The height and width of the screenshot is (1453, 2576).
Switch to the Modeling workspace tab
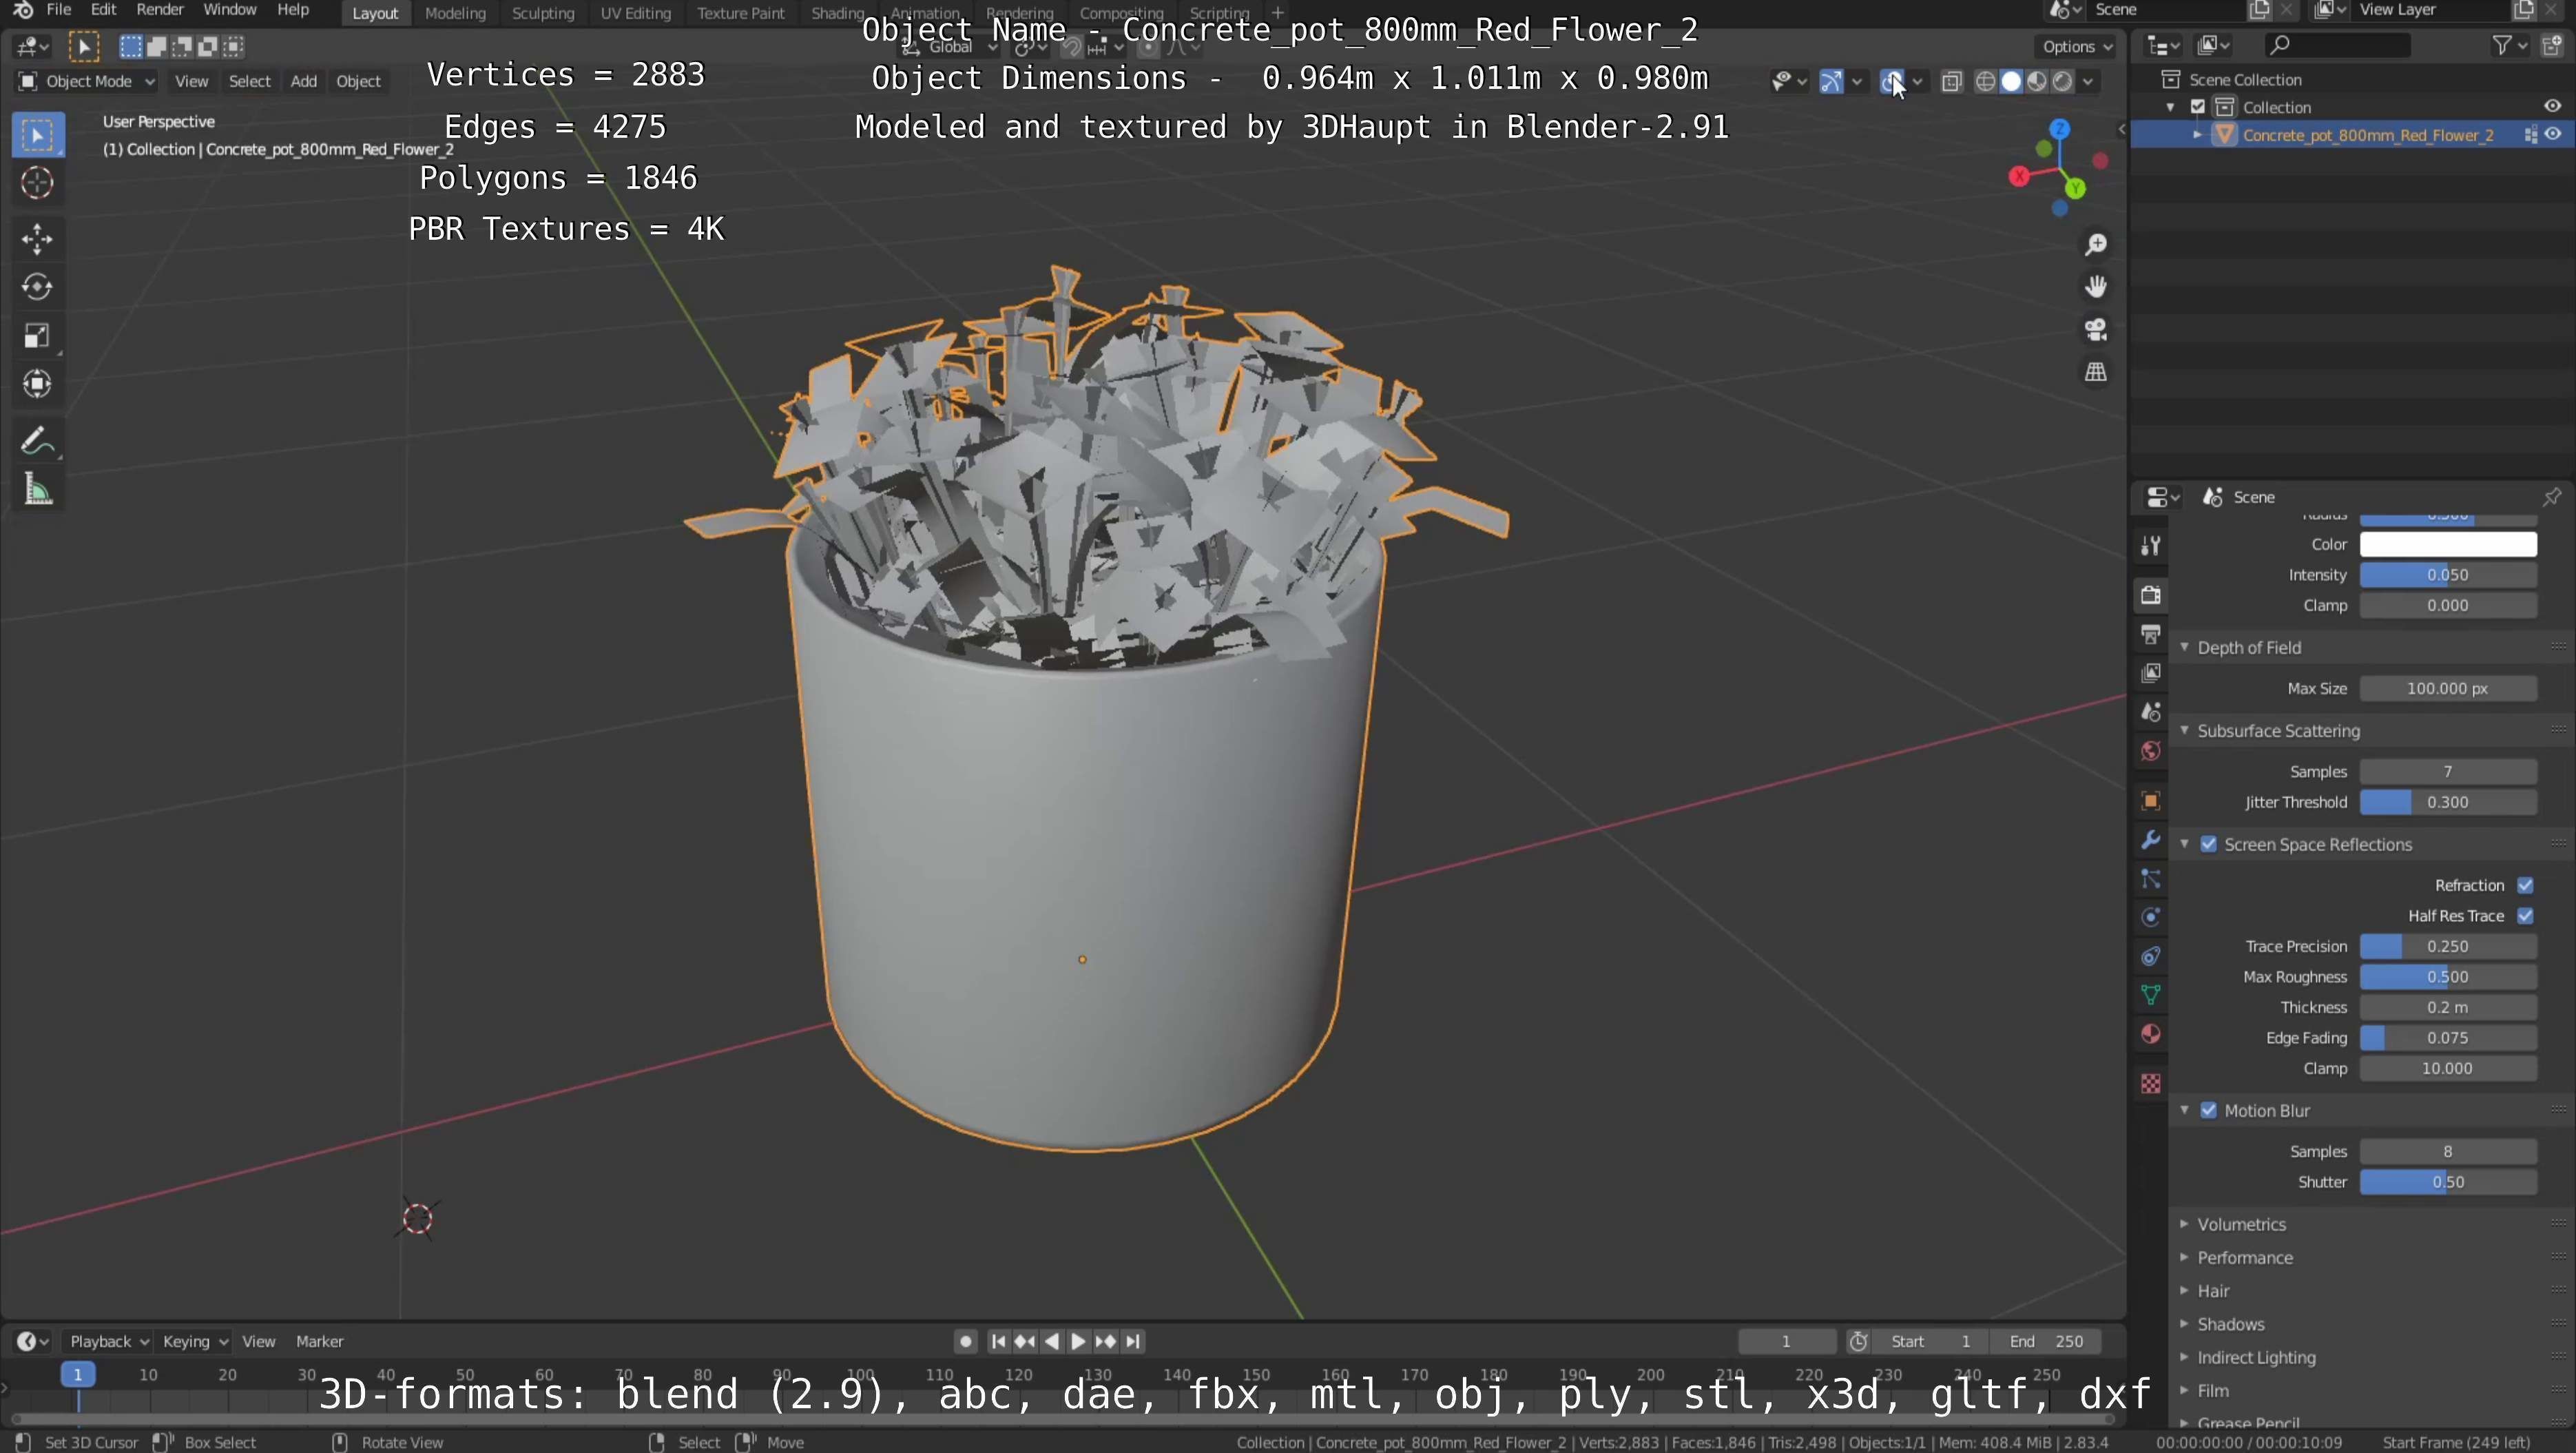455,13
